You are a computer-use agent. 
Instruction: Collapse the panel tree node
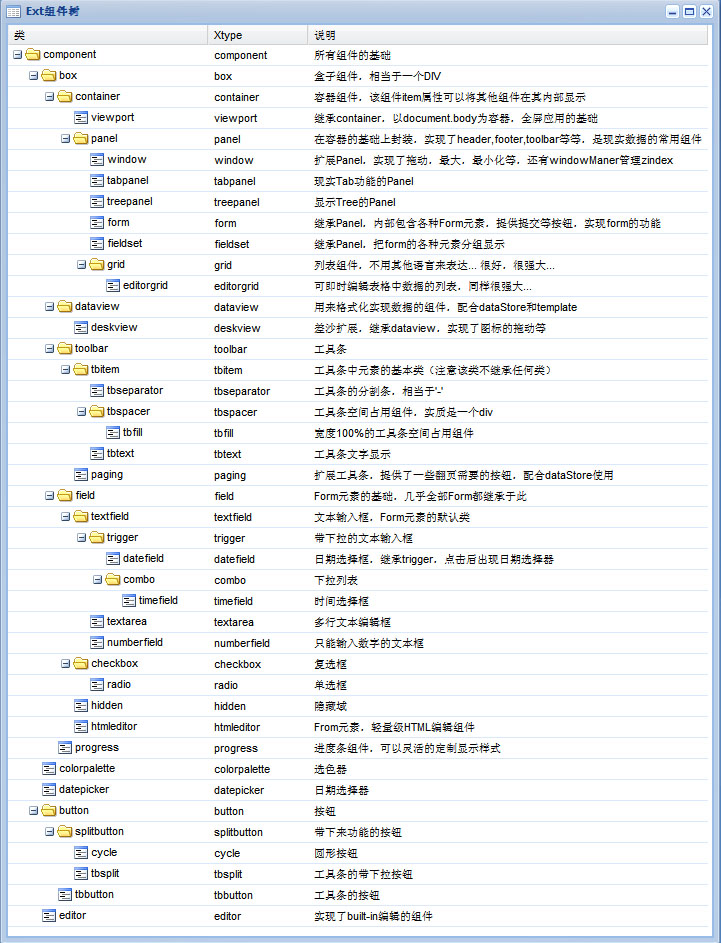point(66,139)
